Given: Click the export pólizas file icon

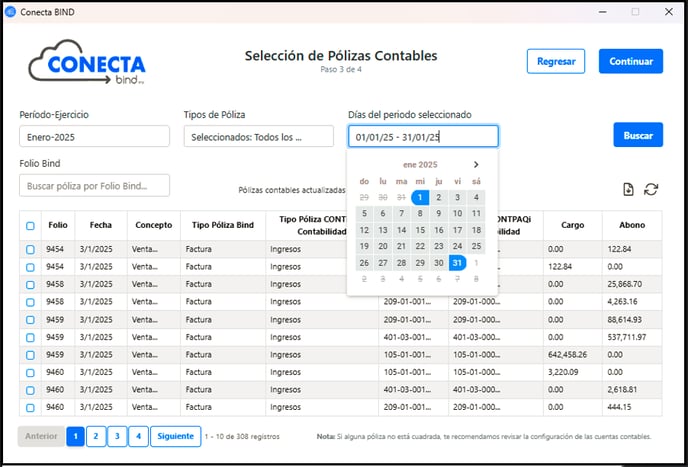Looking at the screenshot, I should pyautogui.click(x=628, y=190).
